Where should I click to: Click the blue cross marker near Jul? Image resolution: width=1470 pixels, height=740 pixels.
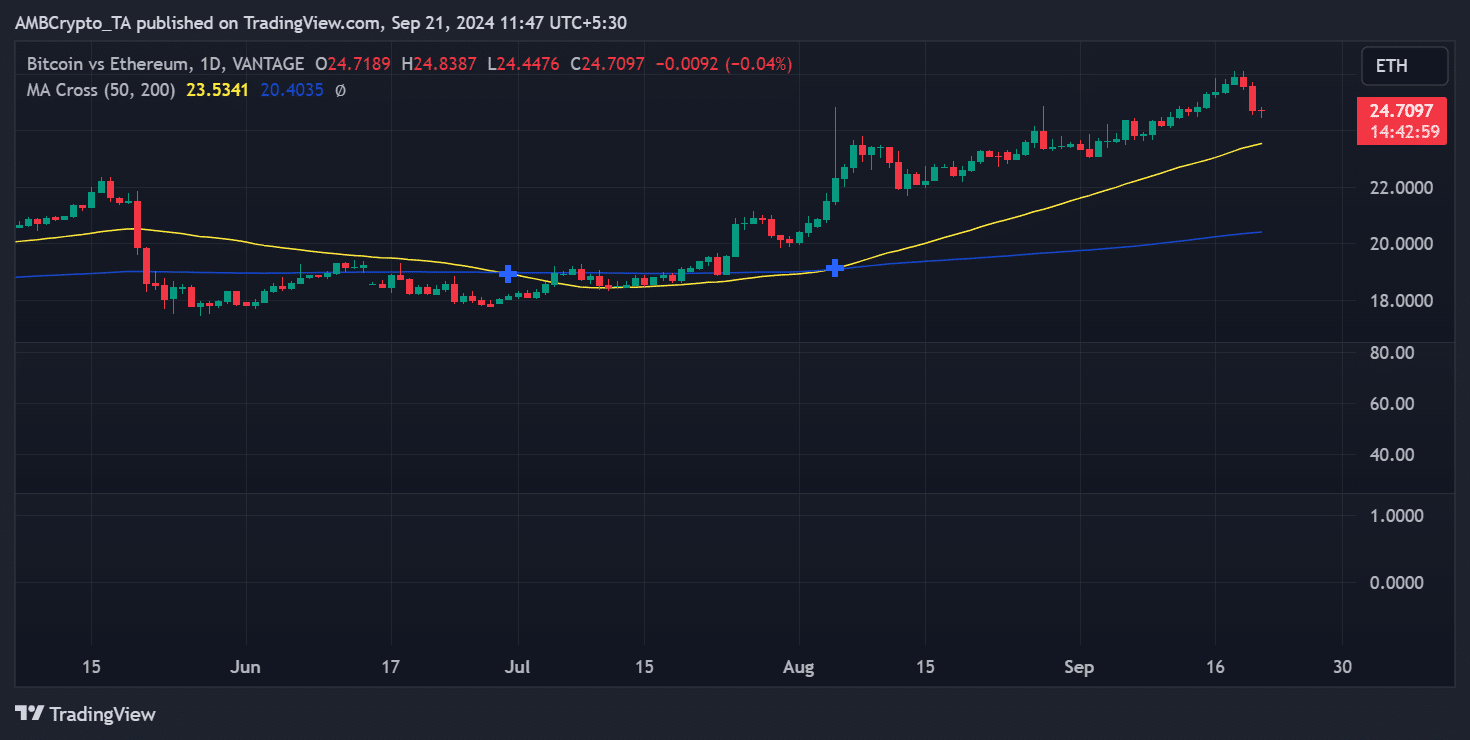508,273
